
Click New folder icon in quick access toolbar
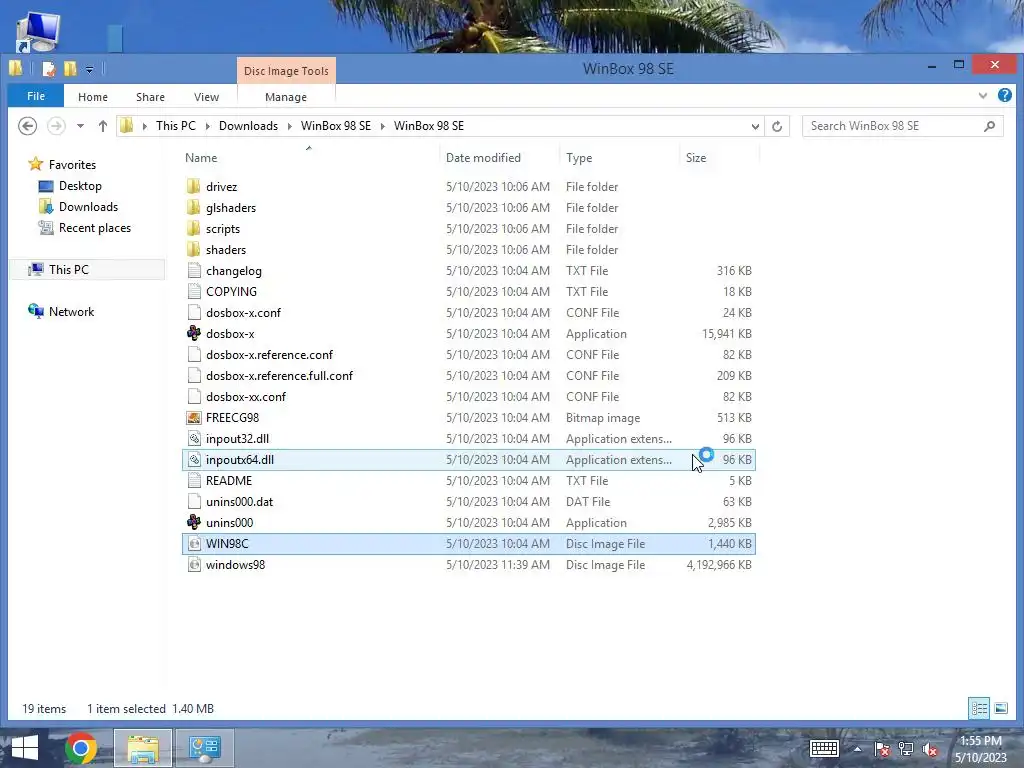tap(70, 69)
